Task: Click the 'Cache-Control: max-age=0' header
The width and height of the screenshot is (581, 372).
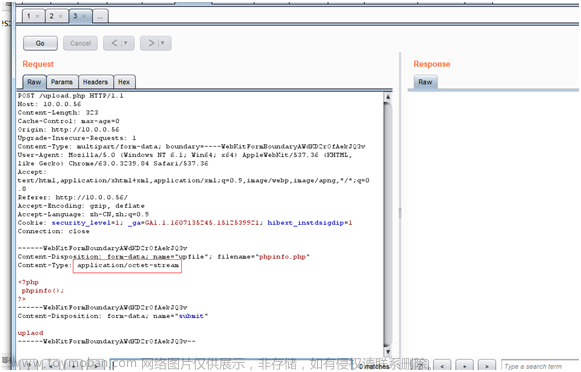Action: (69, 121)
